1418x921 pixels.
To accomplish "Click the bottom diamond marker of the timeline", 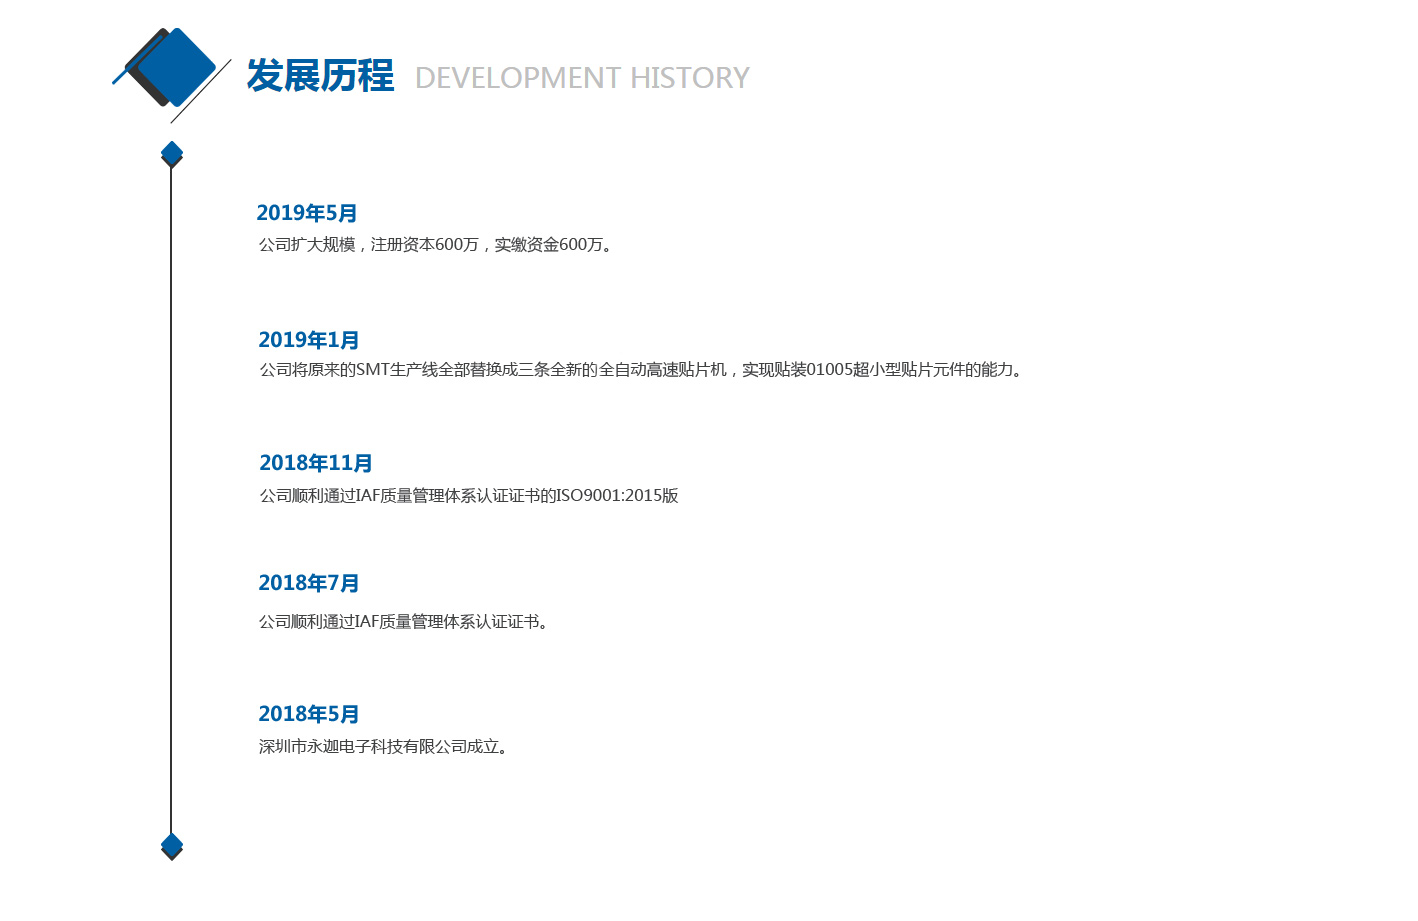I will pos(172,846).
